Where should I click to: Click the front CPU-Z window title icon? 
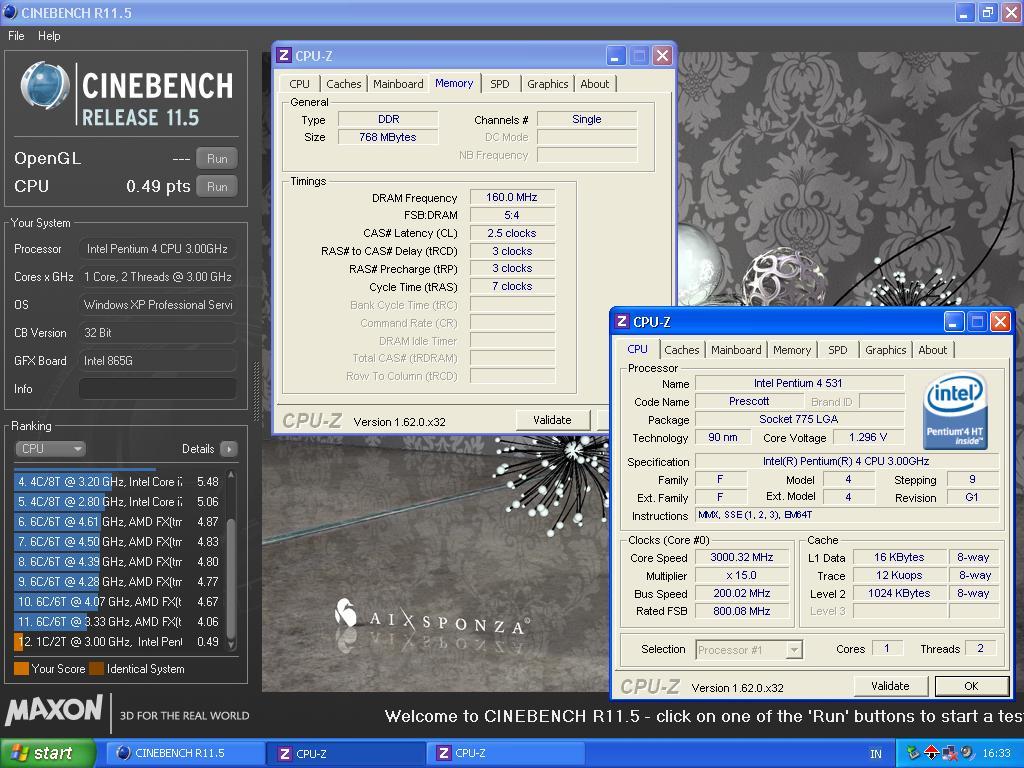(622, 321)
